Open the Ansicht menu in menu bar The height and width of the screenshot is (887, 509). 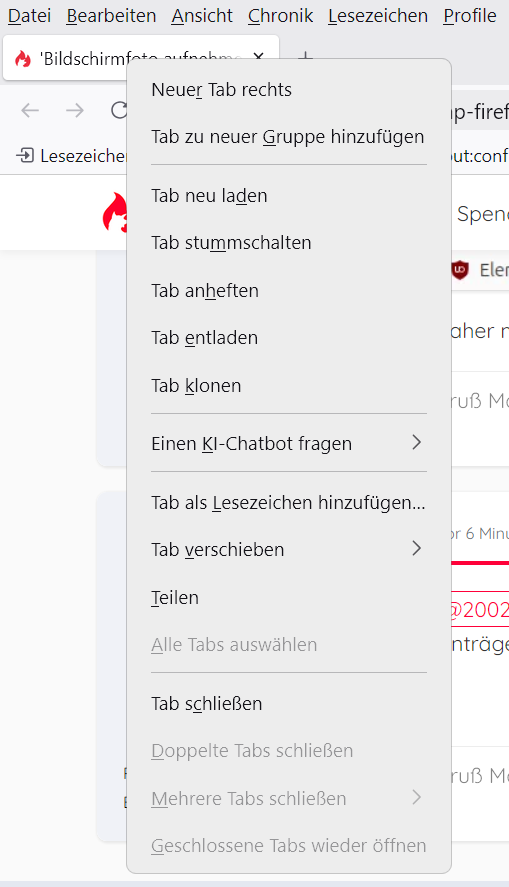202,16
